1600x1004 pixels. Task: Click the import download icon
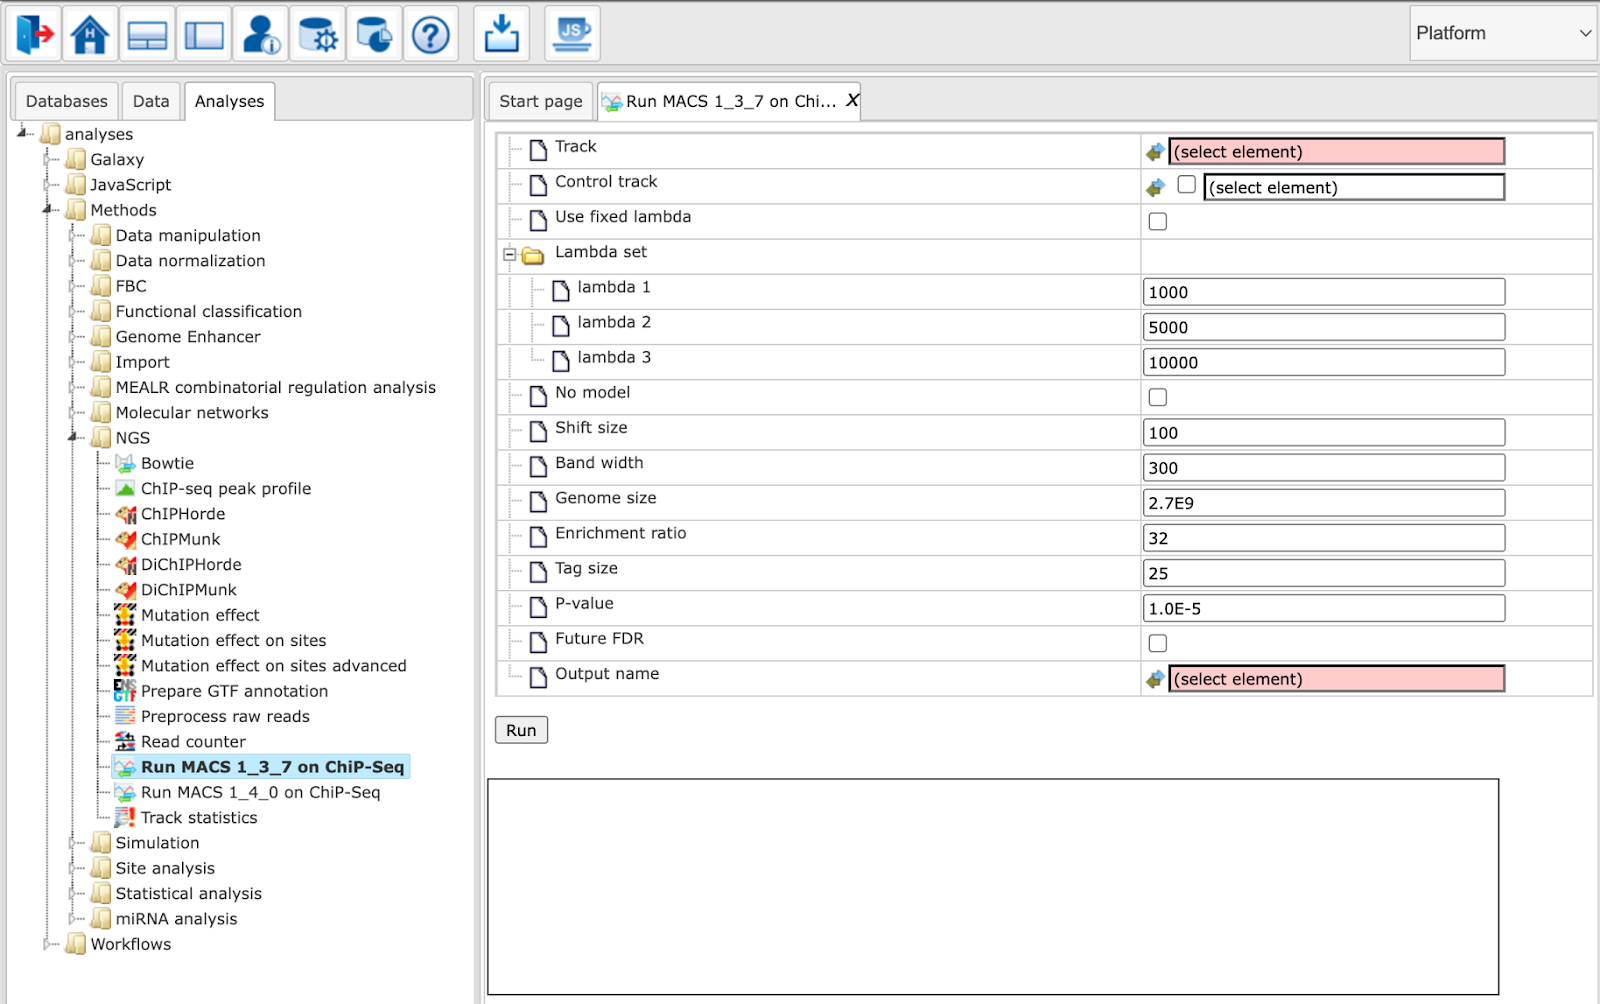(501, 34)
